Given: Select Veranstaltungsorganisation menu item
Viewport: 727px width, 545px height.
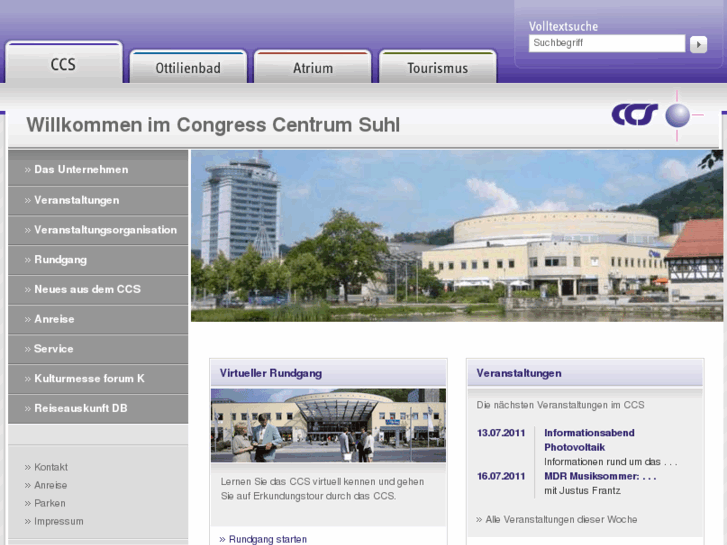Looking at the screenshot, I should coord(98,230).
